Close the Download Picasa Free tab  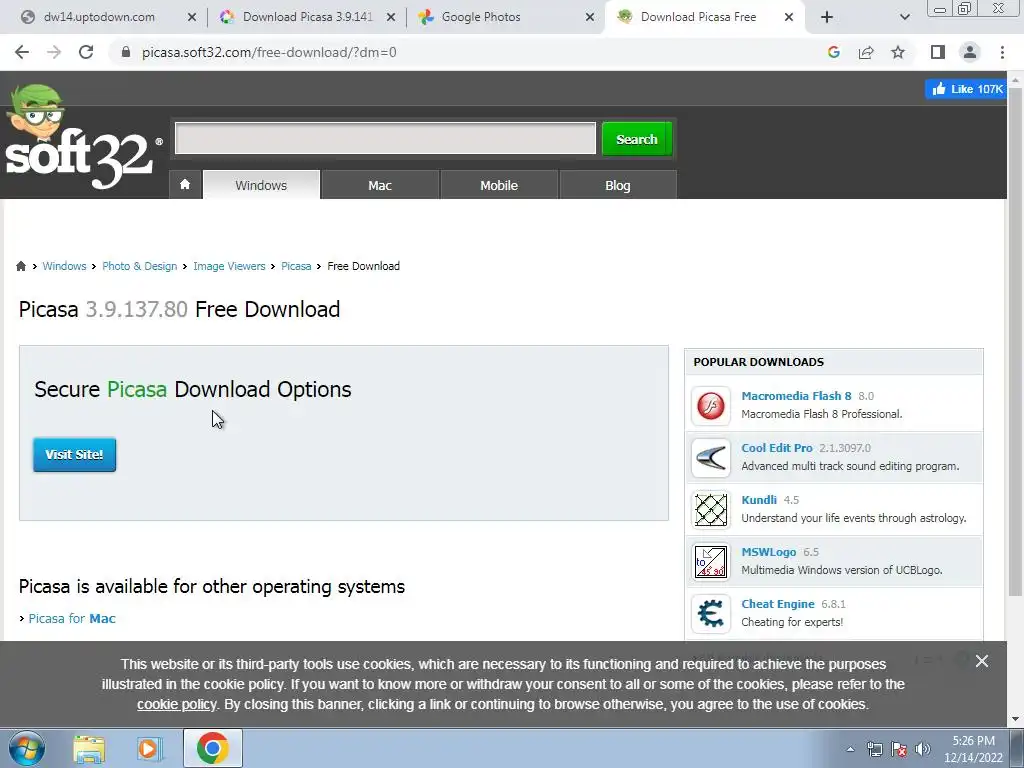click(x=789, y=17)
